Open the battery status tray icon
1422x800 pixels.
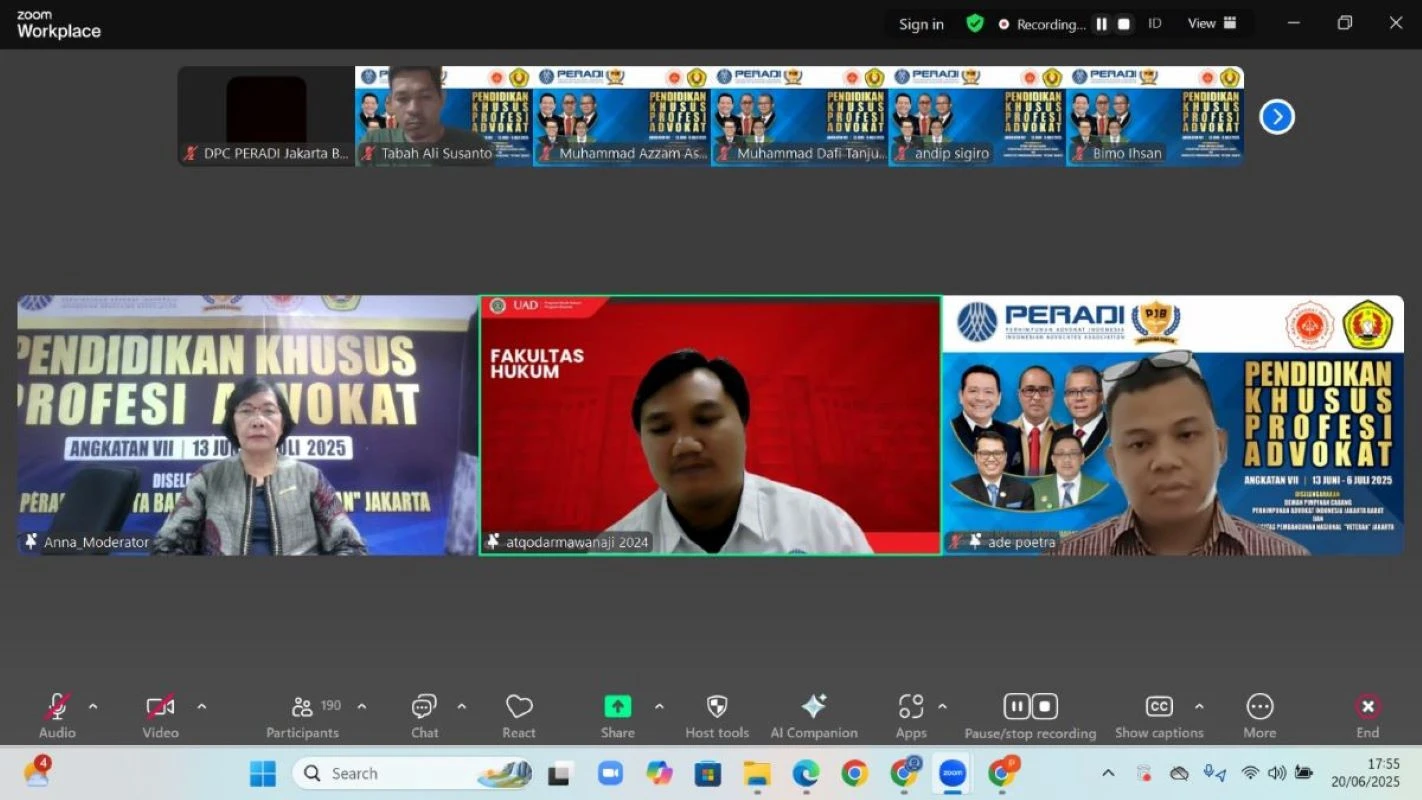[x=1304, y=773]
